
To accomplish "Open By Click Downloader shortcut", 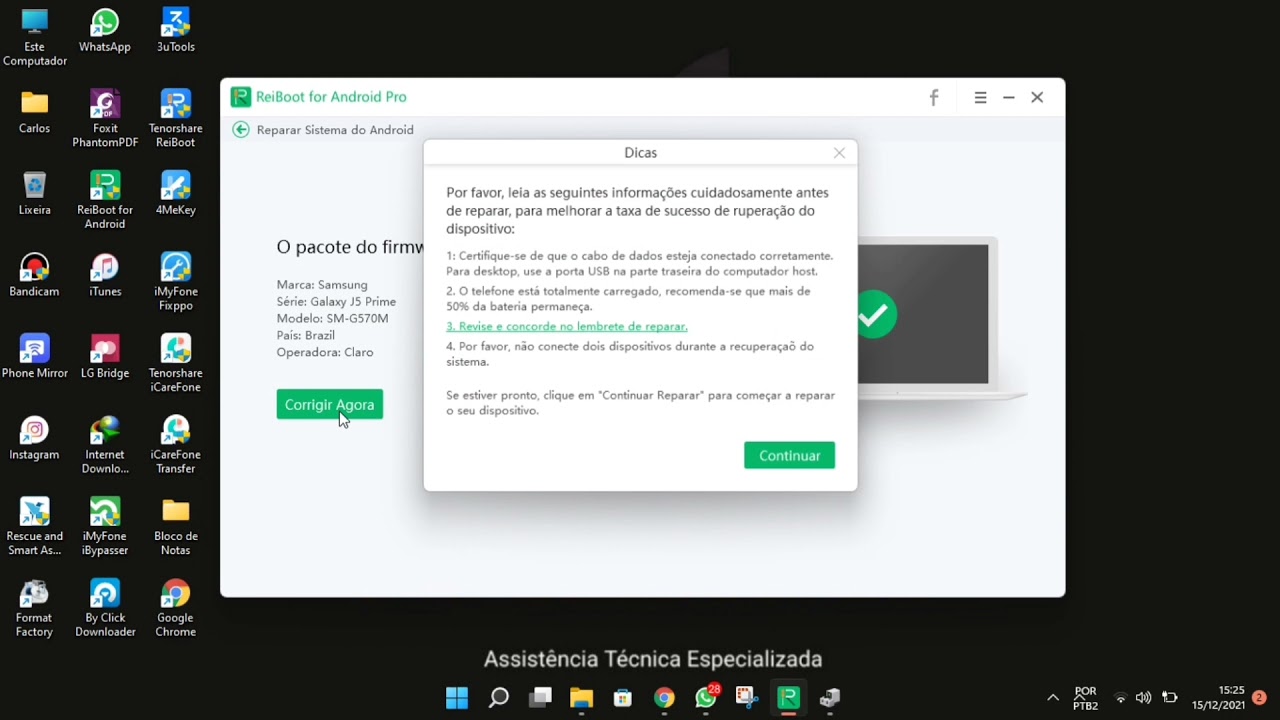I will coord(105,608).
